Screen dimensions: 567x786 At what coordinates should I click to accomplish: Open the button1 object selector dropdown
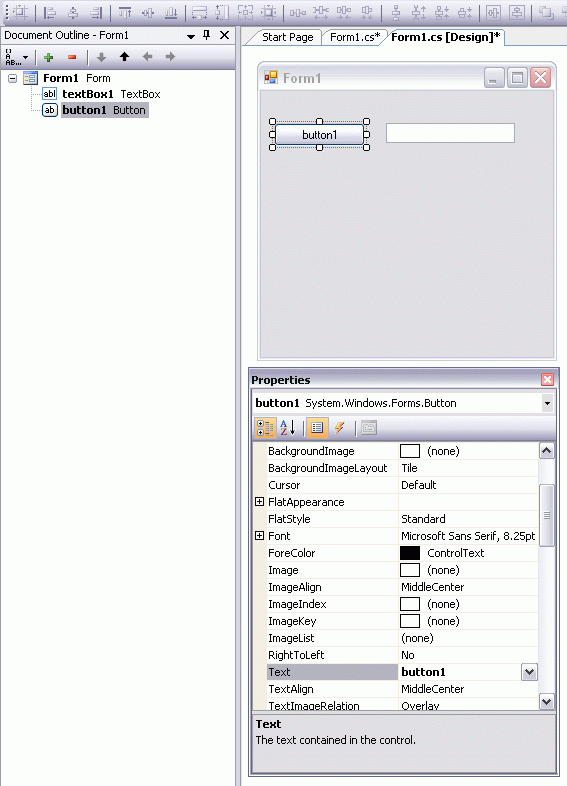tap(547, 403)
